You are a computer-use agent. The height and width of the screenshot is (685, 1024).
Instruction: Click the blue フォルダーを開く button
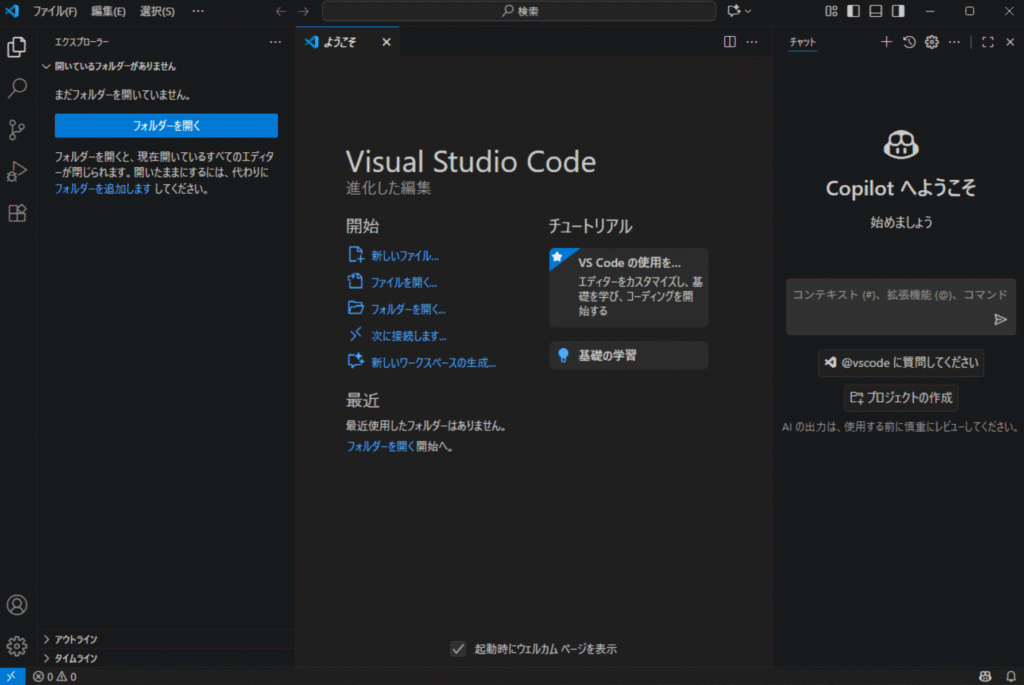click(x=166, y=126)
